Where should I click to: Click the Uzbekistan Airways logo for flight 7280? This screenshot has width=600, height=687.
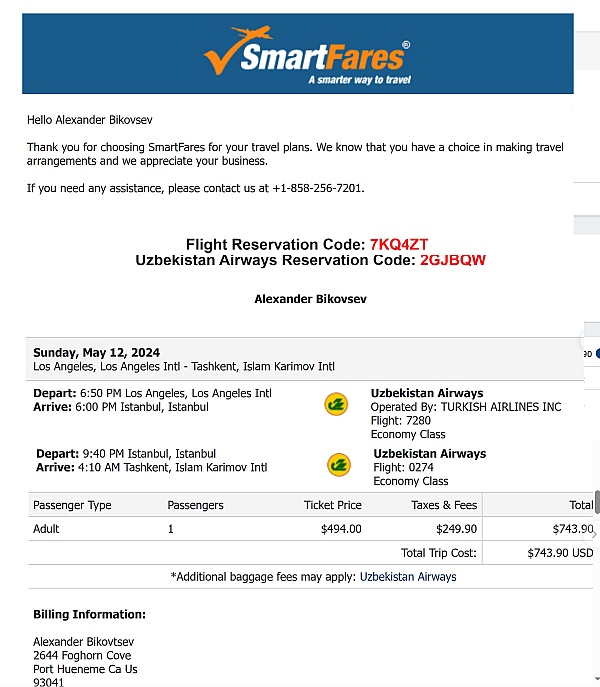[x=336, y=404]
